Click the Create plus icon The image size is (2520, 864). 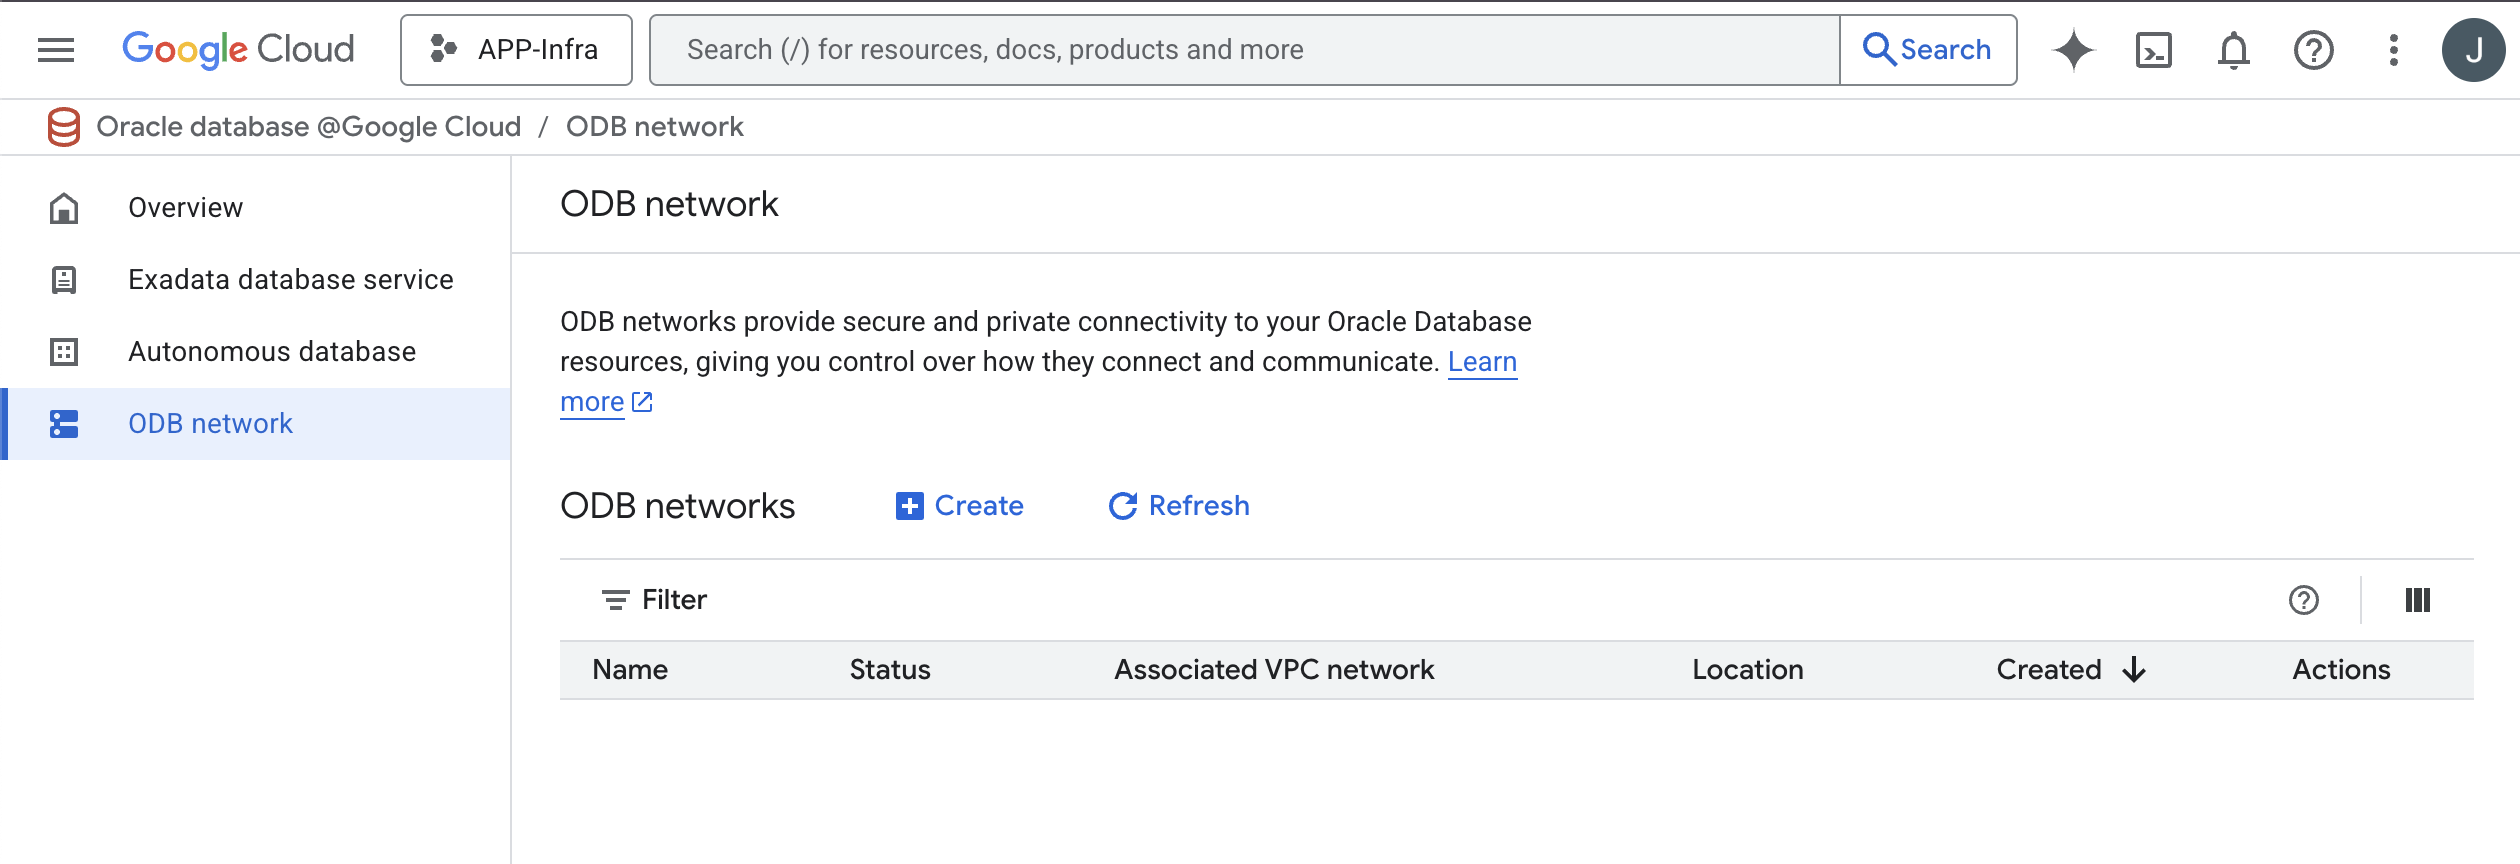909,506
